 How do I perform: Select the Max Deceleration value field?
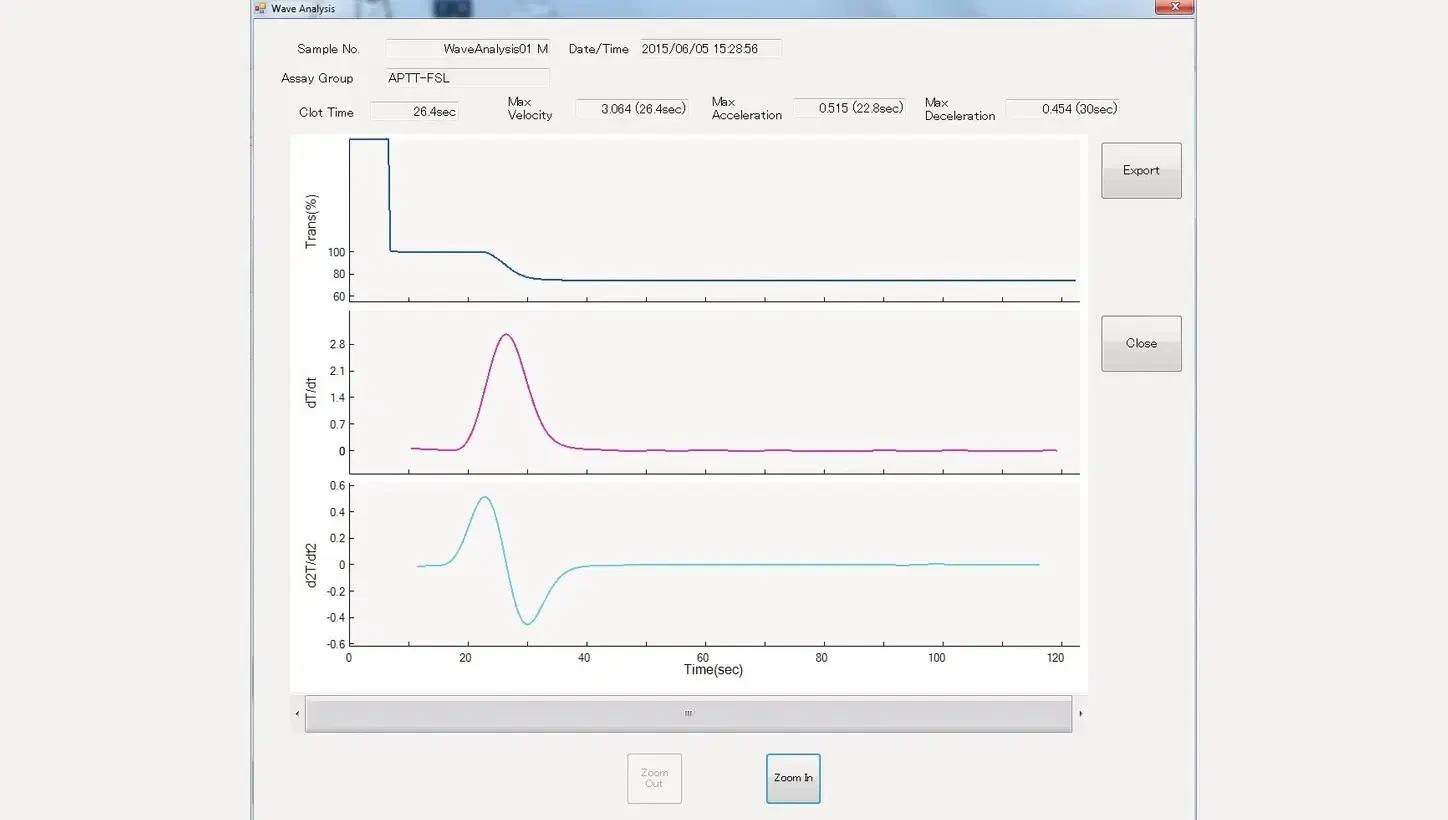(1062, 109)
